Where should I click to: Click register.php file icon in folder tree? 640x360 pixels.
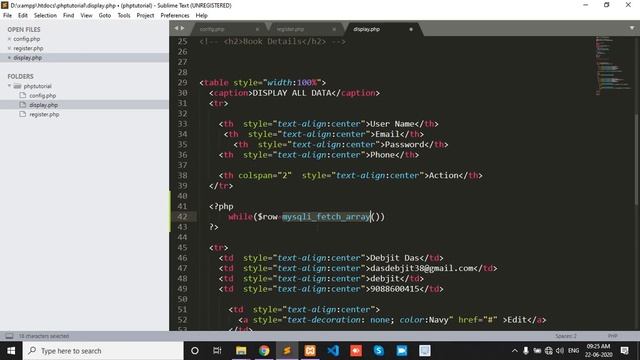pyautogui.click(x=23, y=114)
